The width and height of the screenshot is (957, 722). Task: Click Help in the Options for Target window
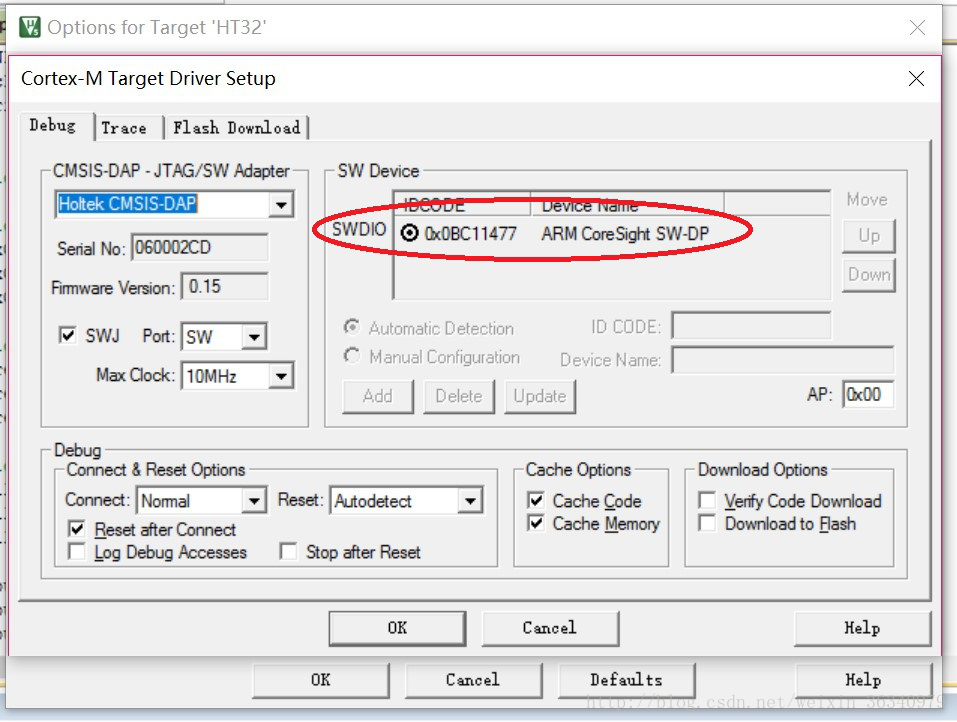pyautogui.click(x=864, y=680)
